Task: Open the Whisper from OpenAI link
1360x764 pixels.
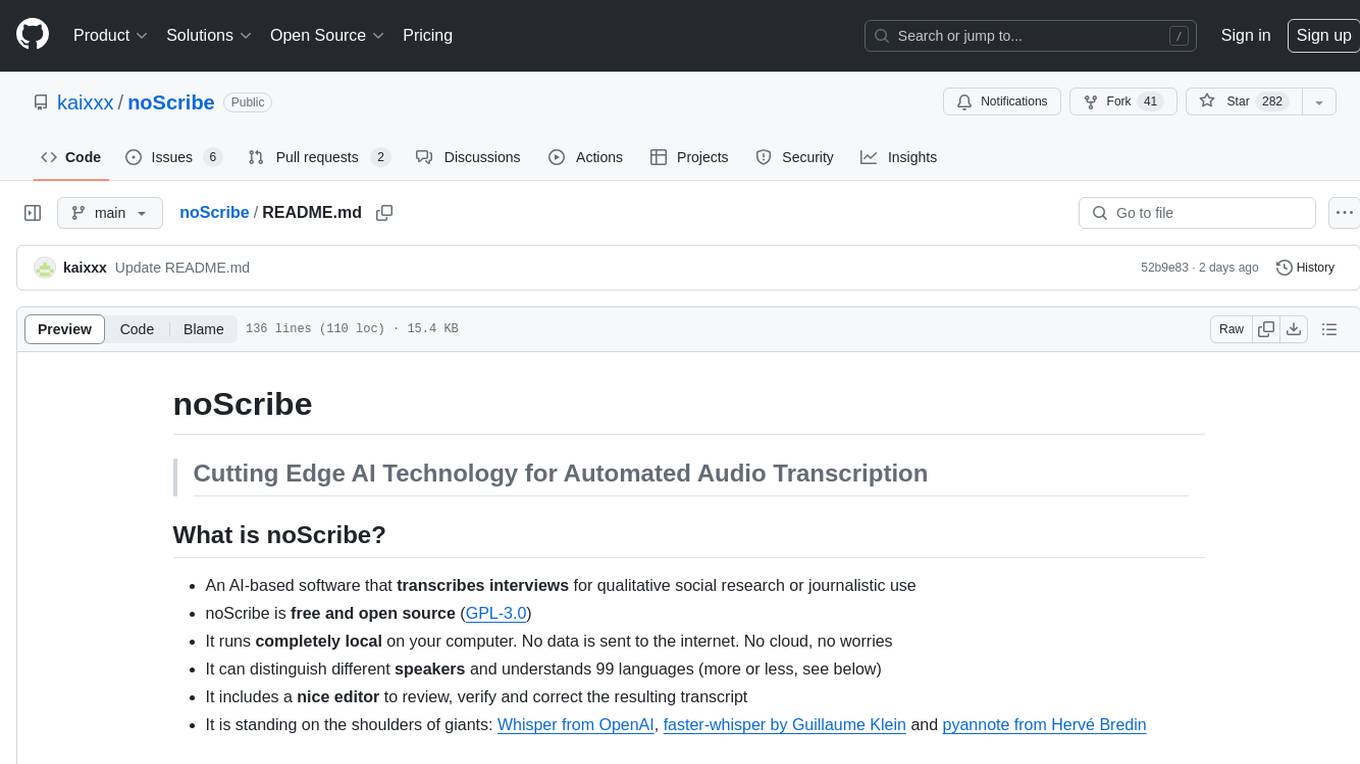Action: [x=576, y=724]
